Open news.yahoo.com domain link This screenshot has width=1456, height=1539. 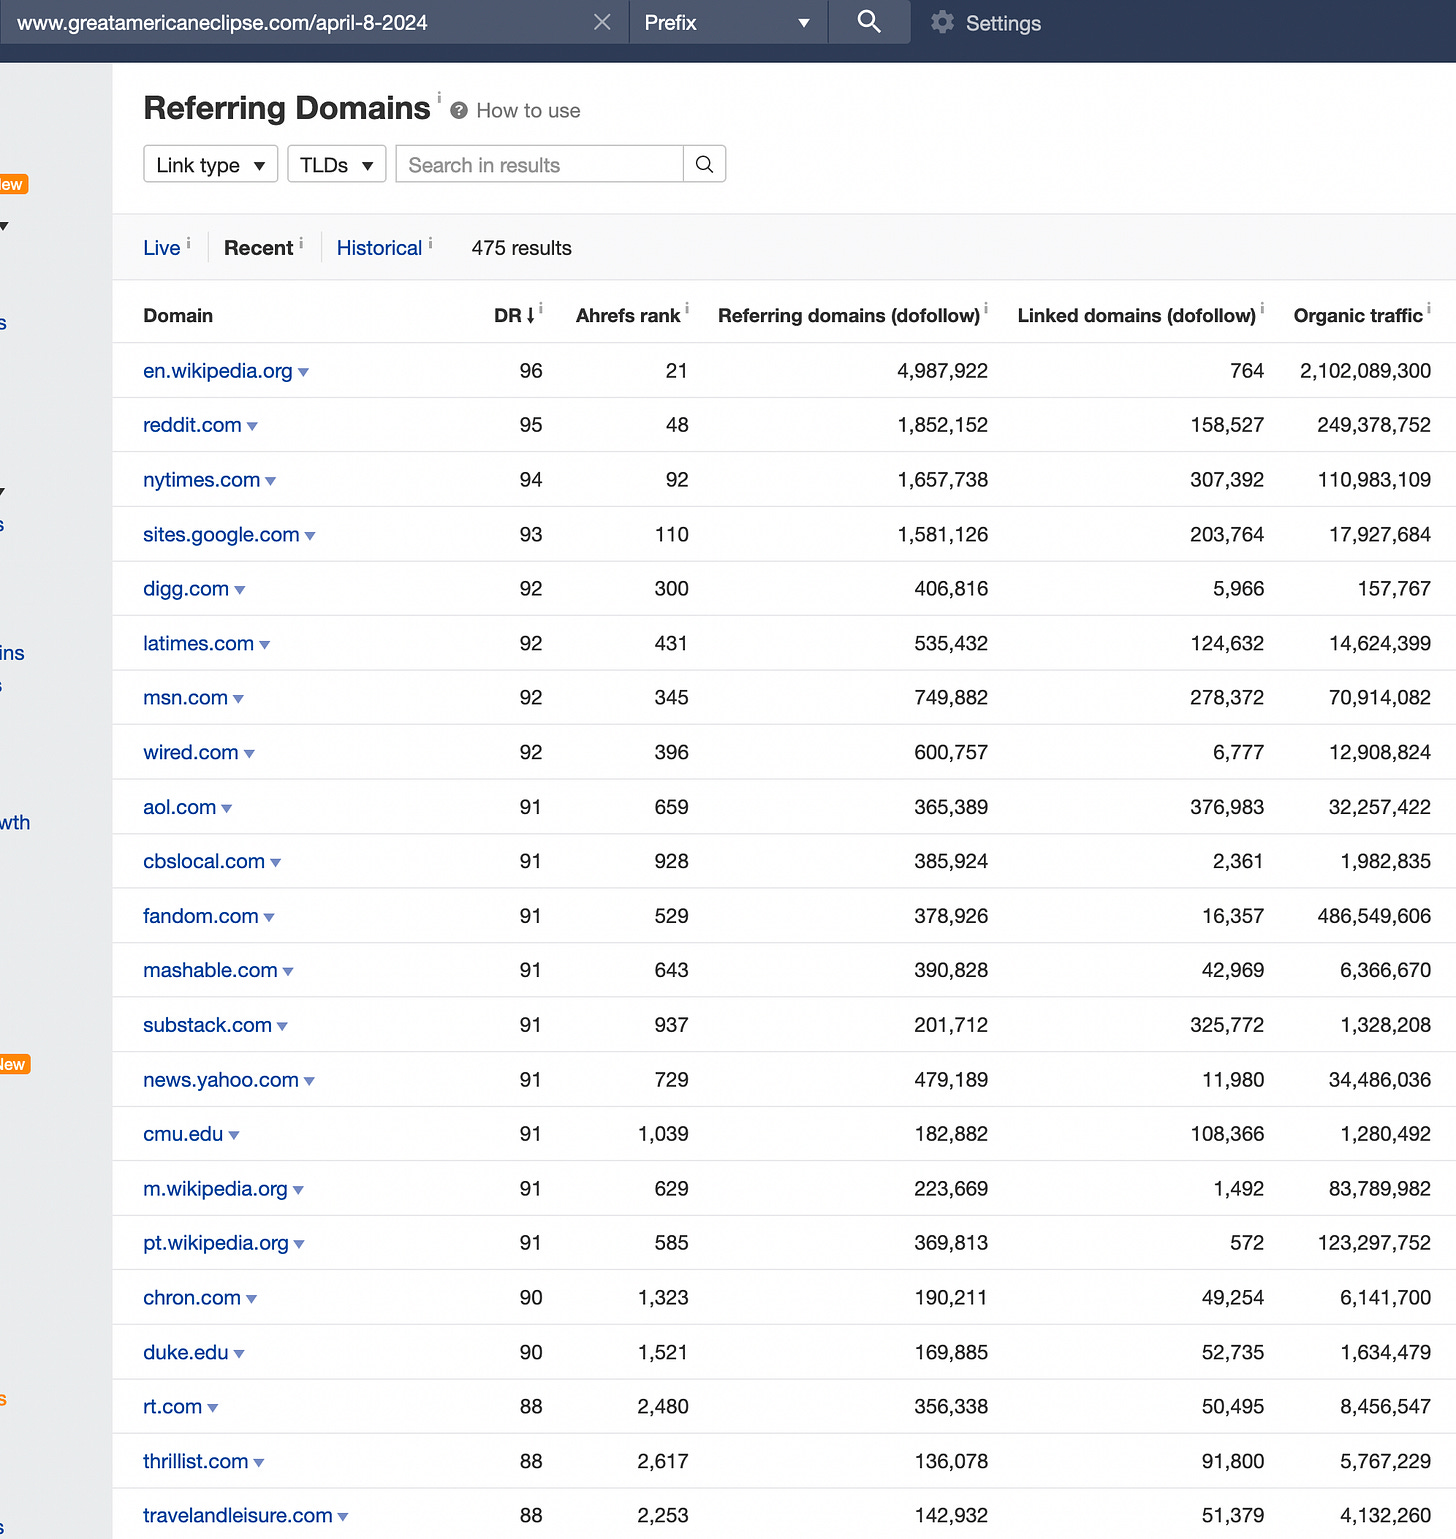tap(221, 1080)
